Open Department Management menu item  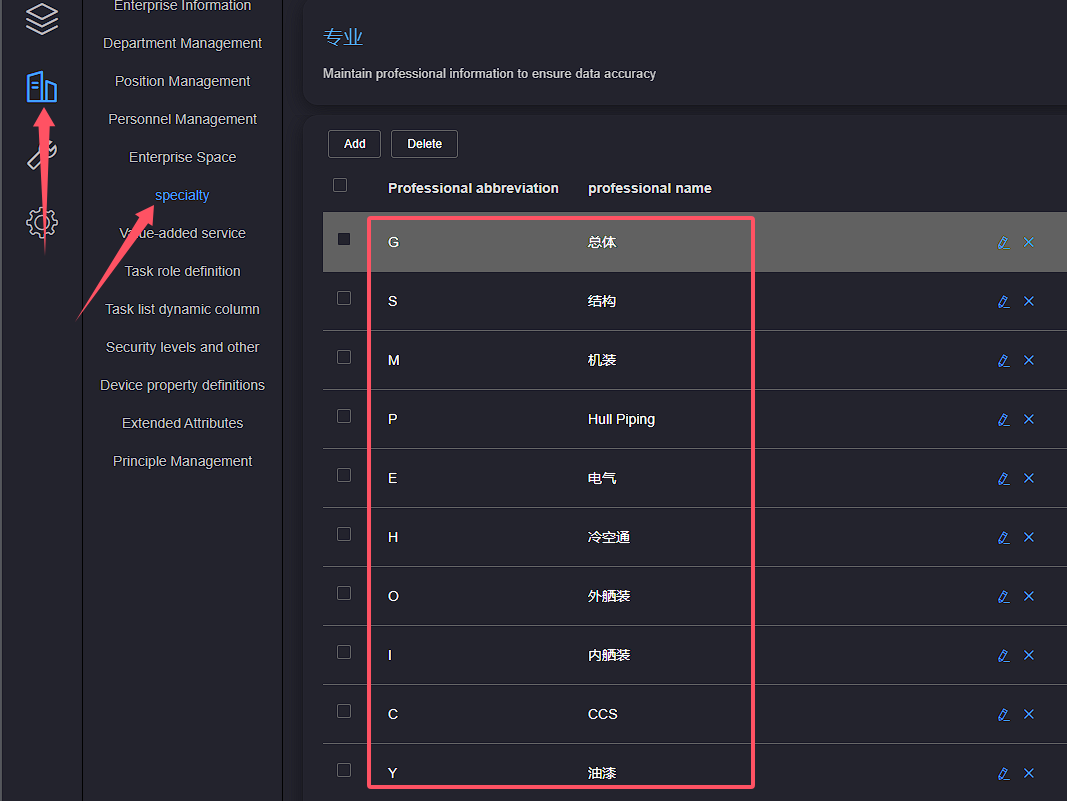182,43
